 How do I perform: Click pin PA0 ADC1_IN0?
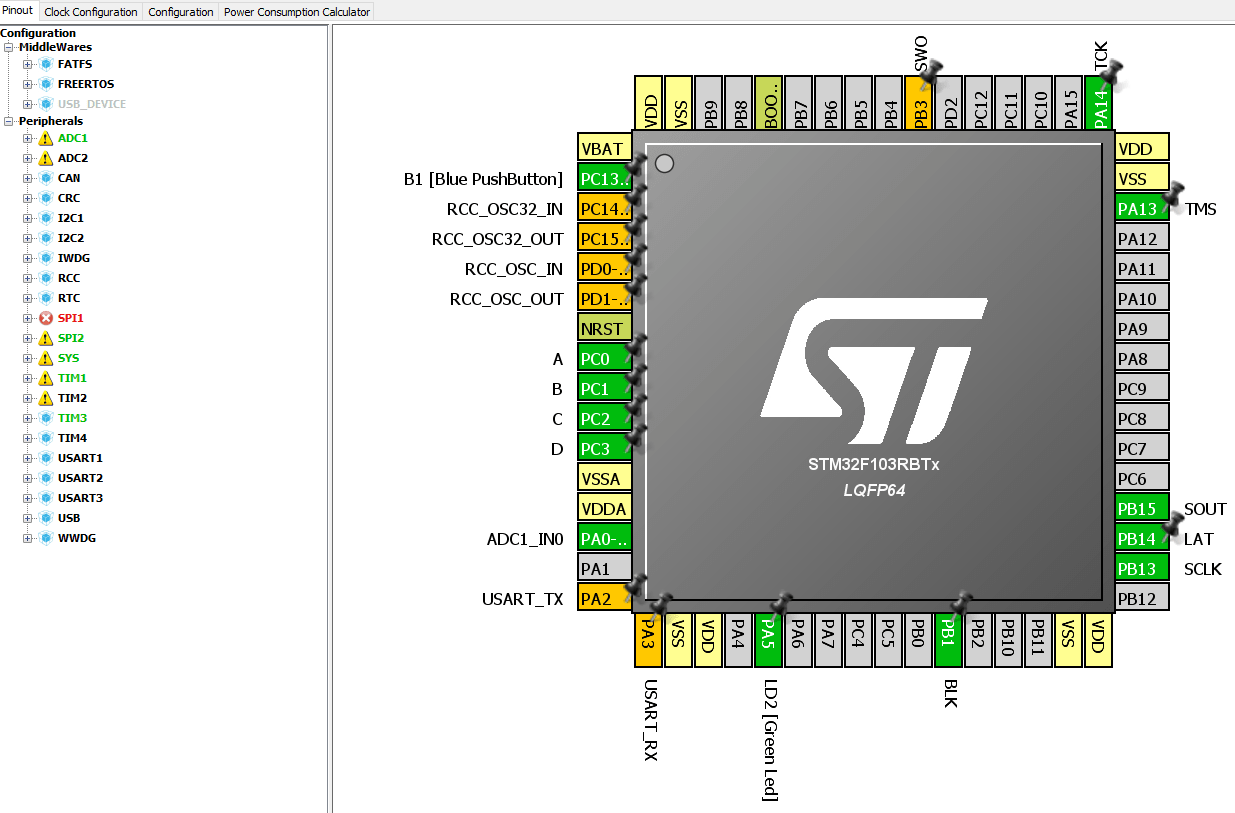tap(605, 539)
